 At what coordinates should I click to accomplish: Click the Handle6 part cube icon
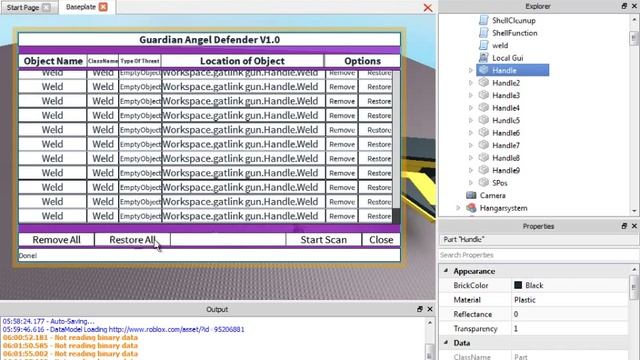(x=484, y=133)
